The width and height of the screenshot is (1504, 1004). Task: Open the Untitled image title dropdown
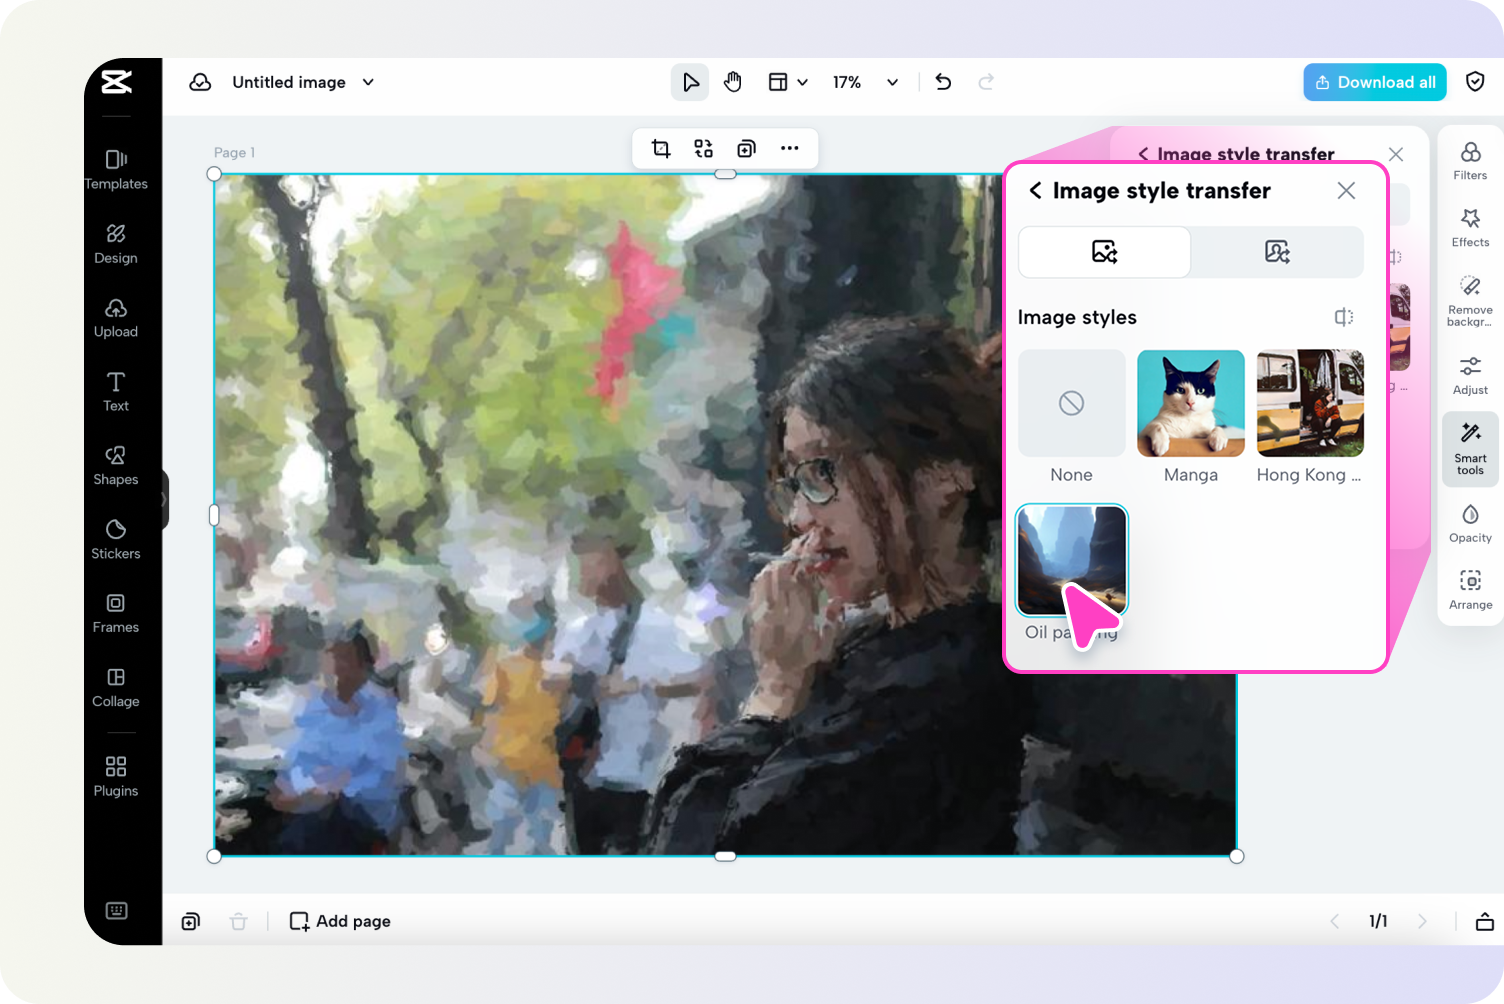pyautogui.click(x=368, y=82)
